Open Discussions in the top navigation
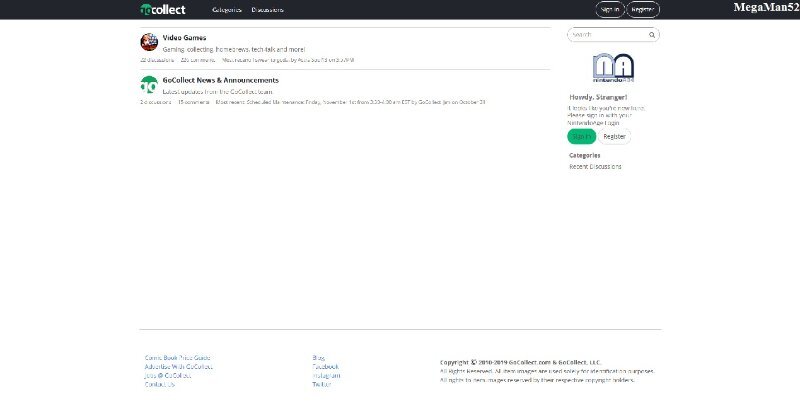This screenshot has width=800, height=406. pyautogui.click(x=267, y=10)
